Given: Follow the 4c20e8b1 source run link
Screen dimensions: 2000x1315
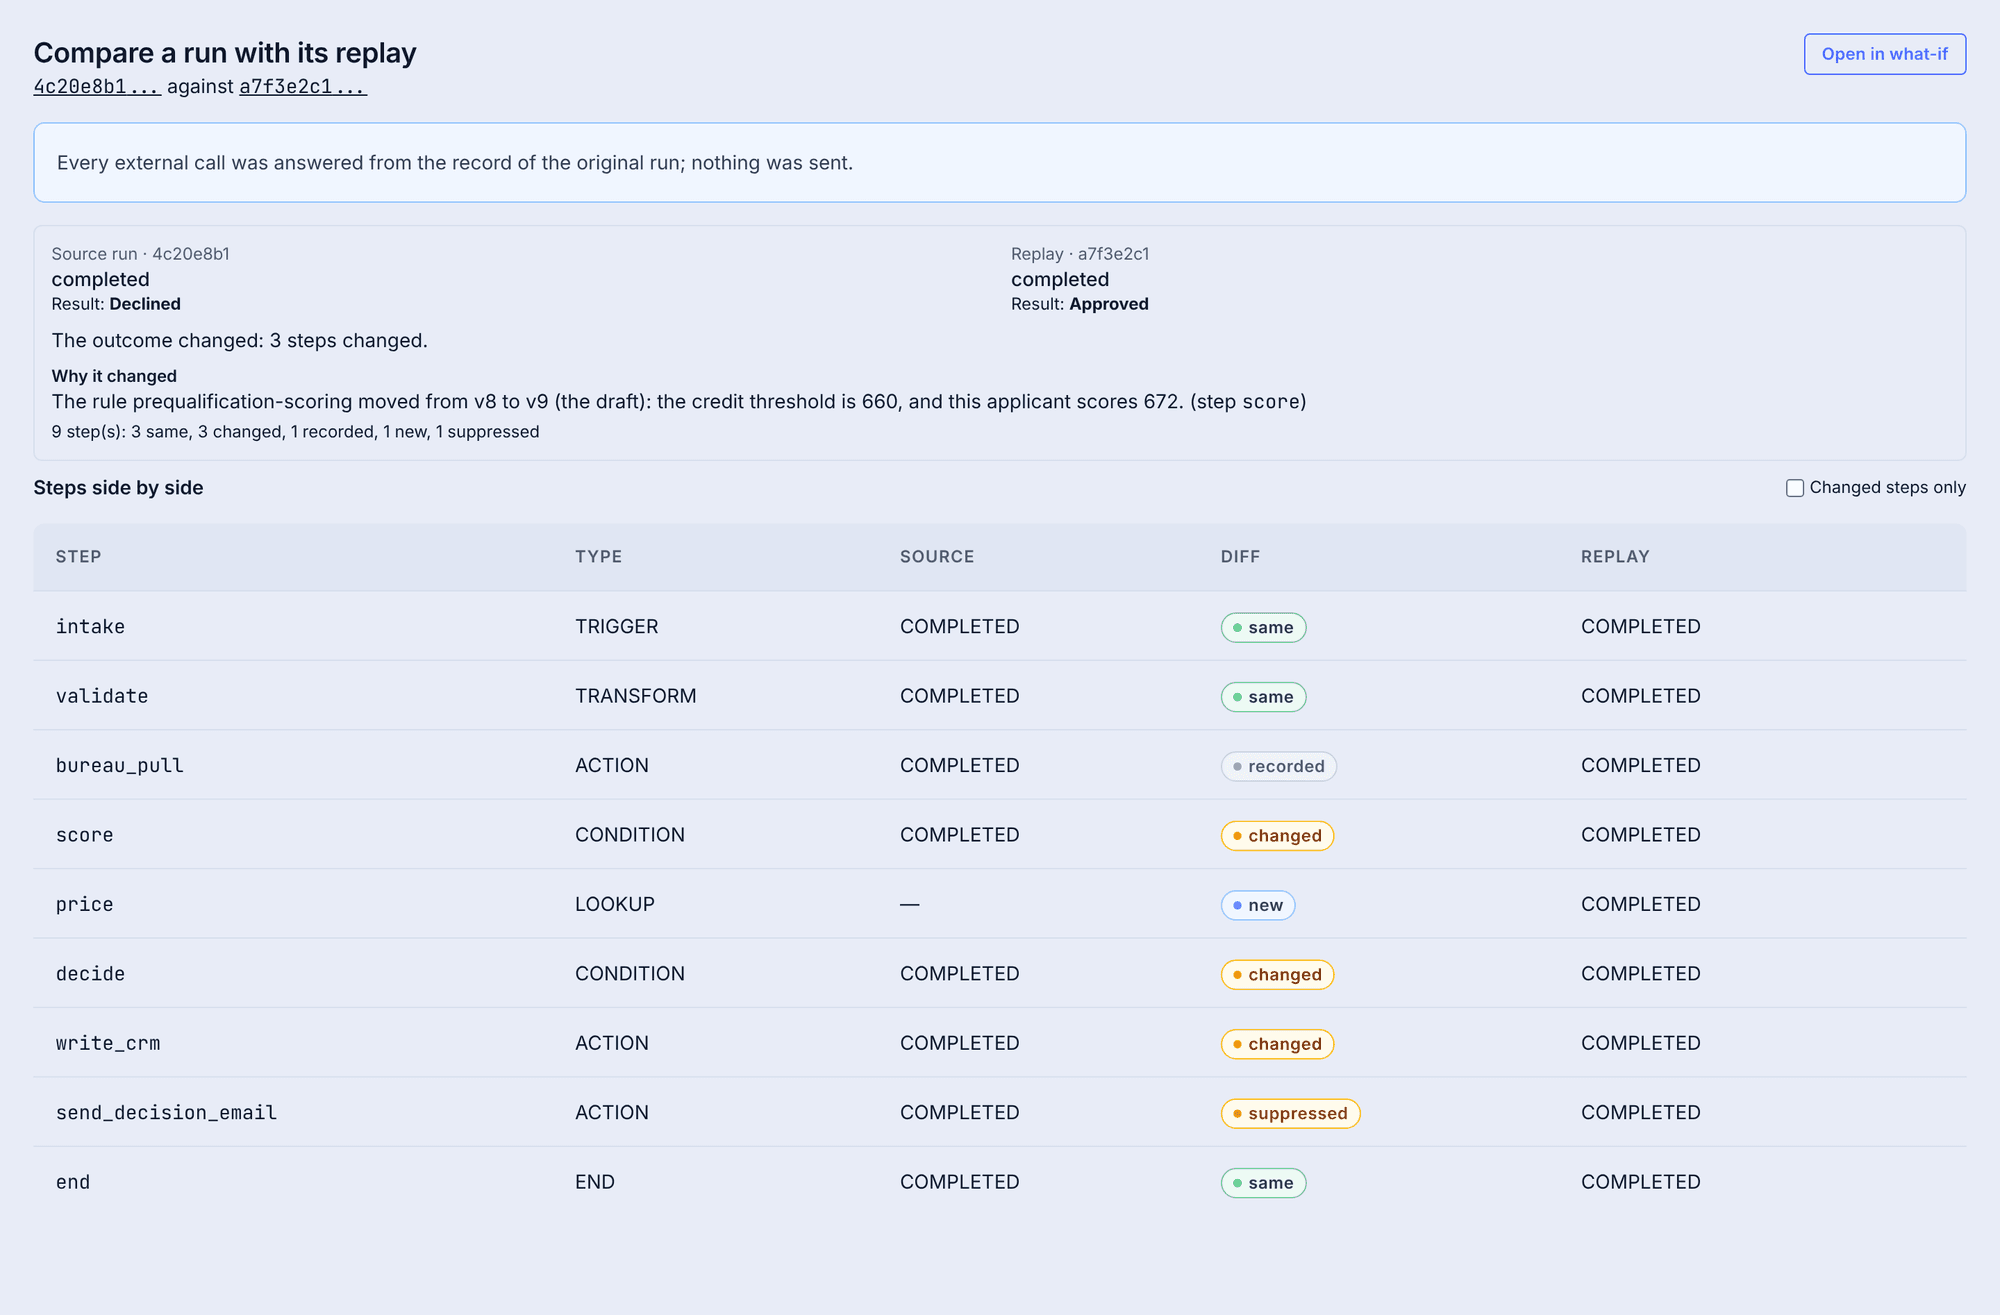Looking at the screenshot, I should 97,87.
